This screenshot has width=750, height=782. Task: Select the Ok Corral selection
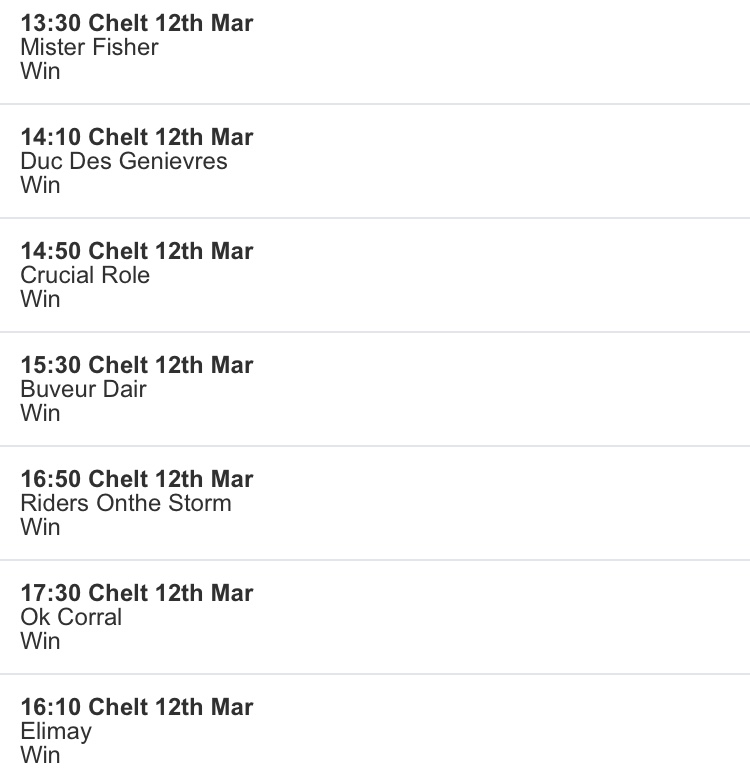click(71, 617)
